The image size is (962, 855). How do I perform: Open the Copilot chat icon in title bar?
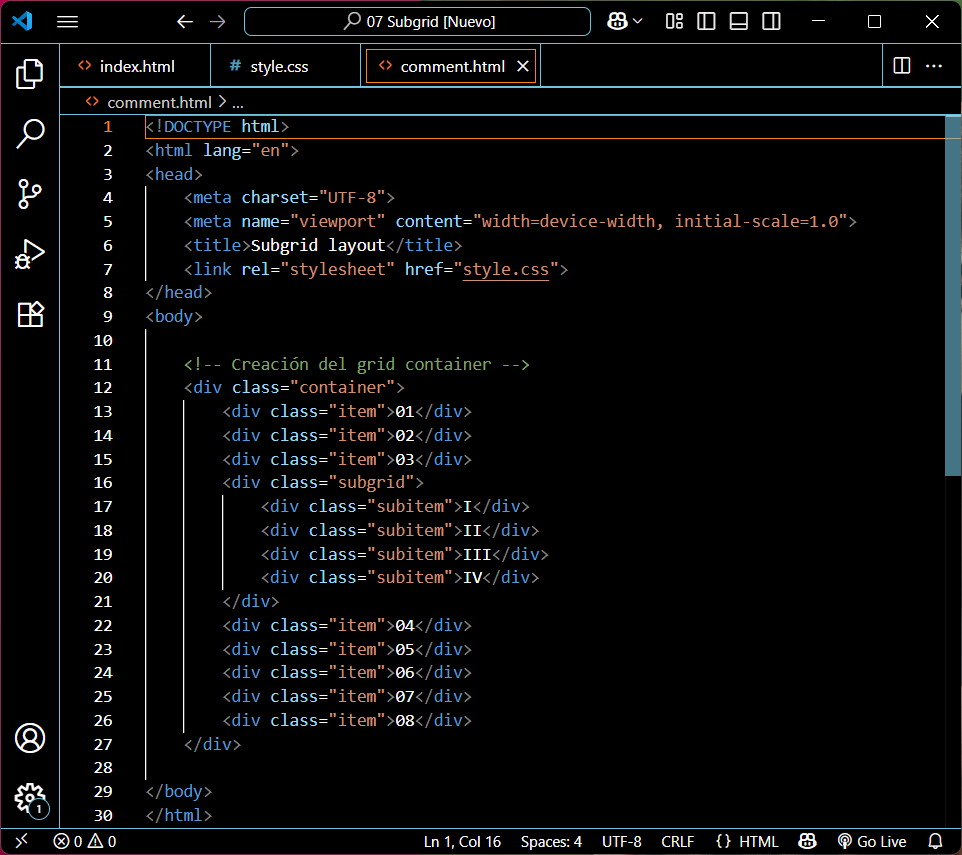coord(617,22)
